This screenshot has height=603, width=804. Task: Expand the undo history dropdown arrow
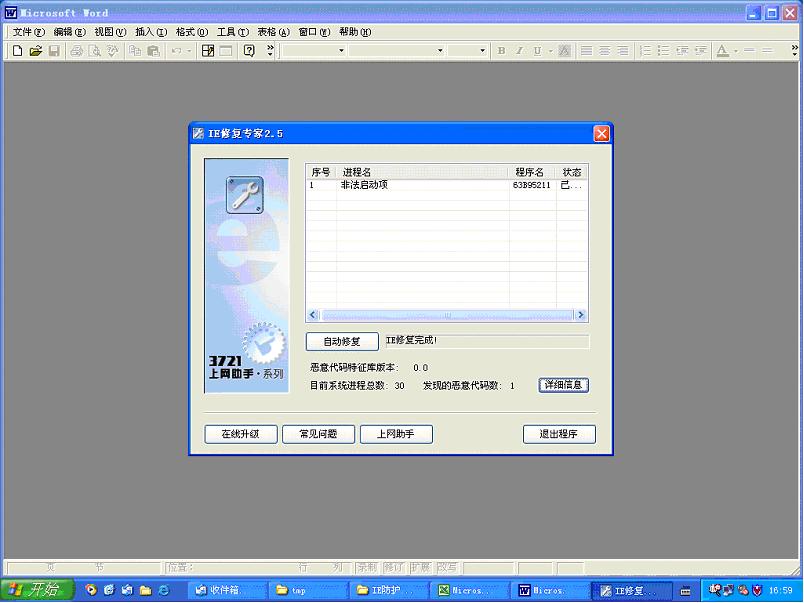click(189, 51)
